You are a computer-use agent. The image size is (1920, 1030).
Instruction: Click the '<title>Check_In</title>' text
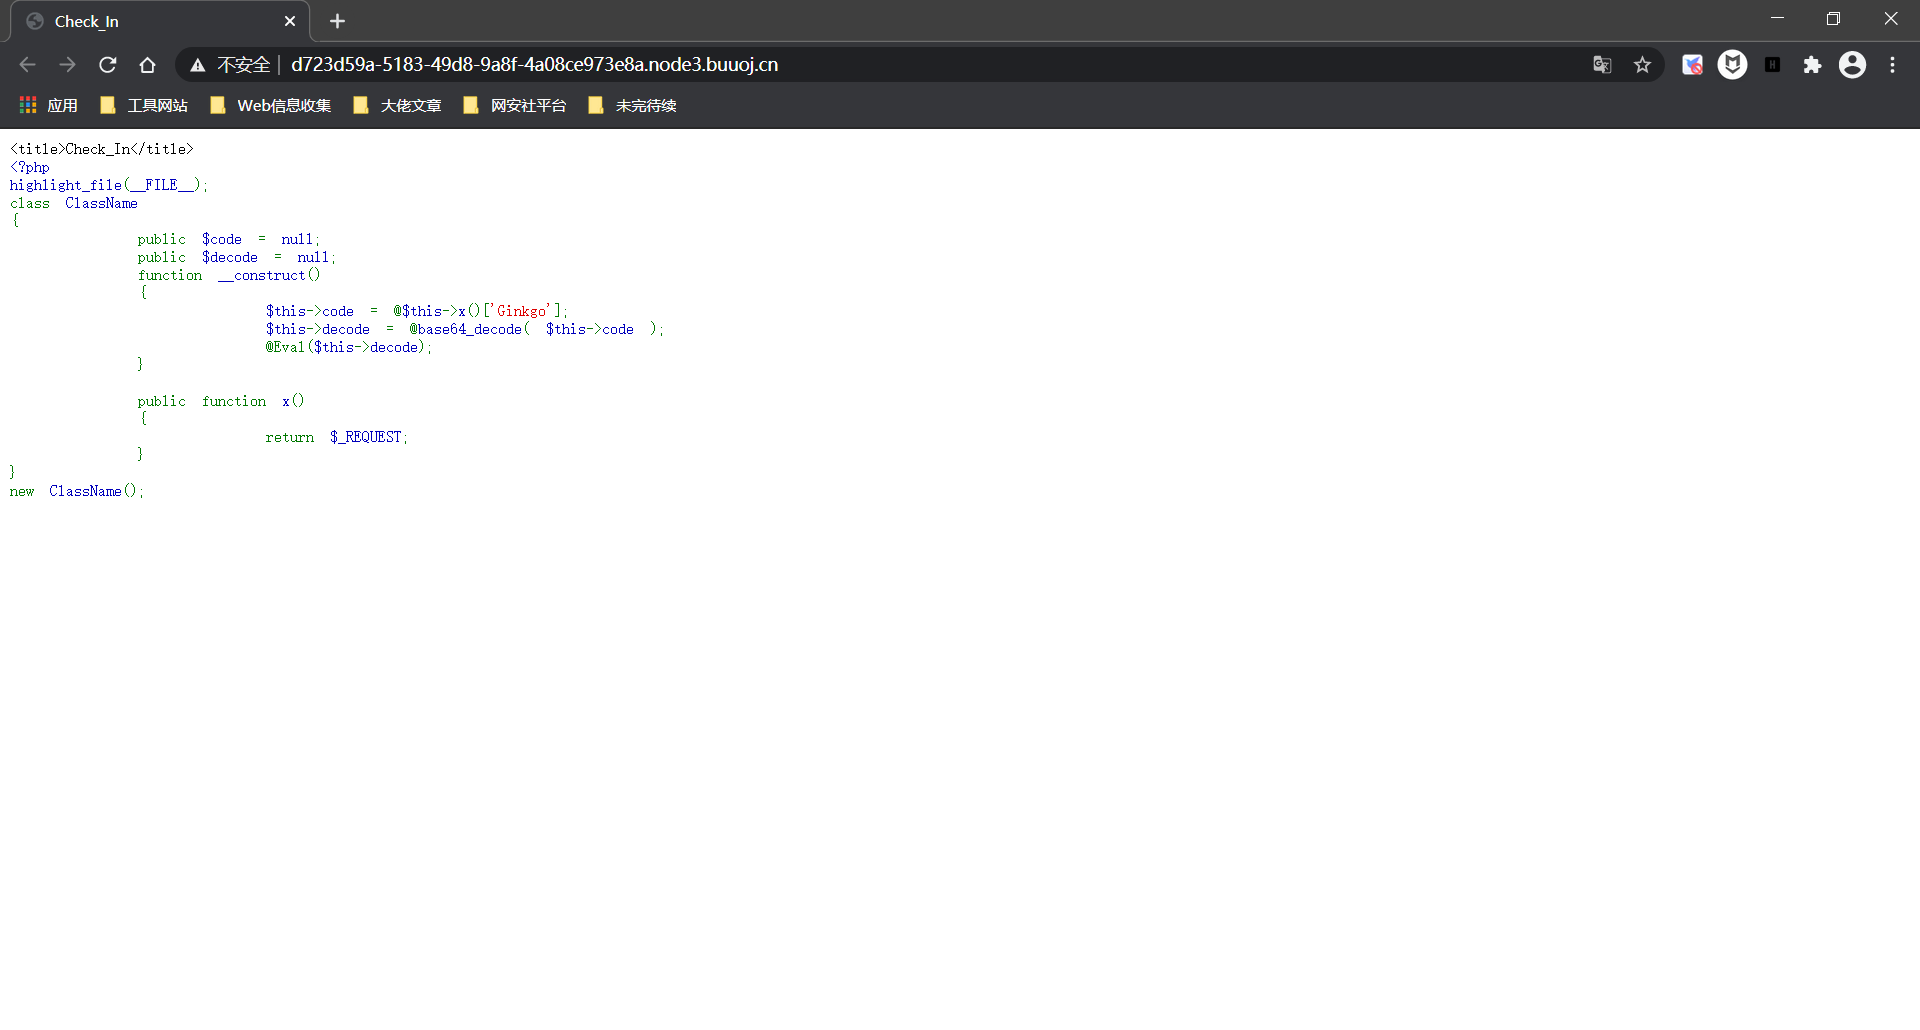[102, 149]
